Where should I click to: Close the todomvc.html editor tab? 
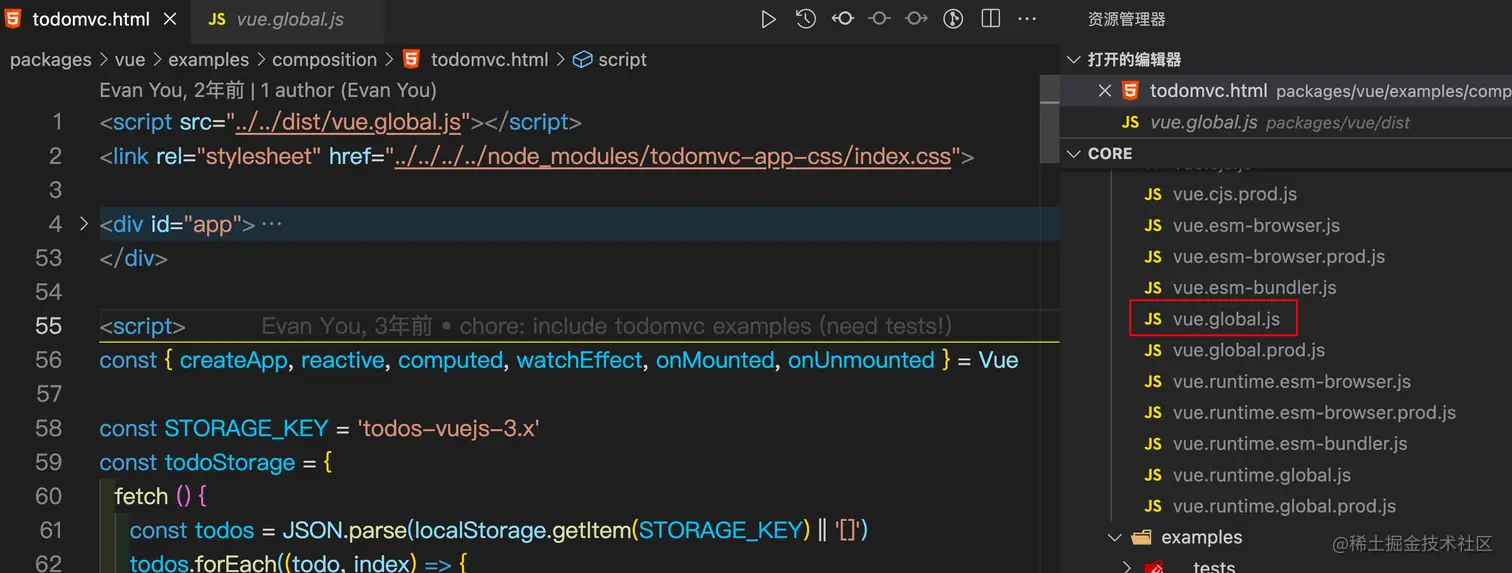click(169, 19)
